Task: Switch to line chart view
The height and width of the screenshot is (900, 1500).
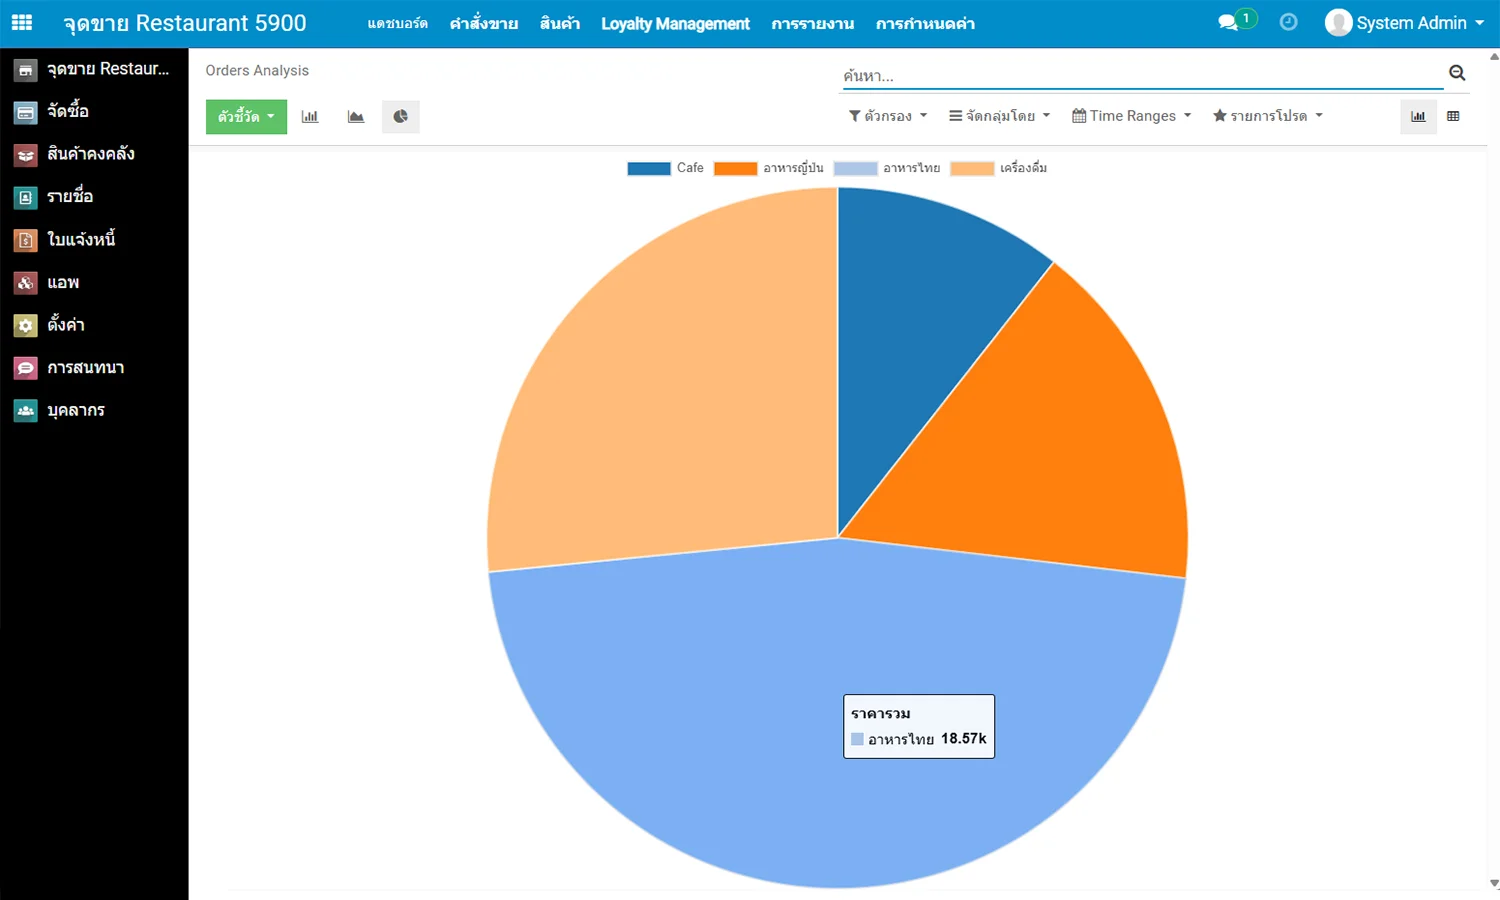Action: [356, 117]
